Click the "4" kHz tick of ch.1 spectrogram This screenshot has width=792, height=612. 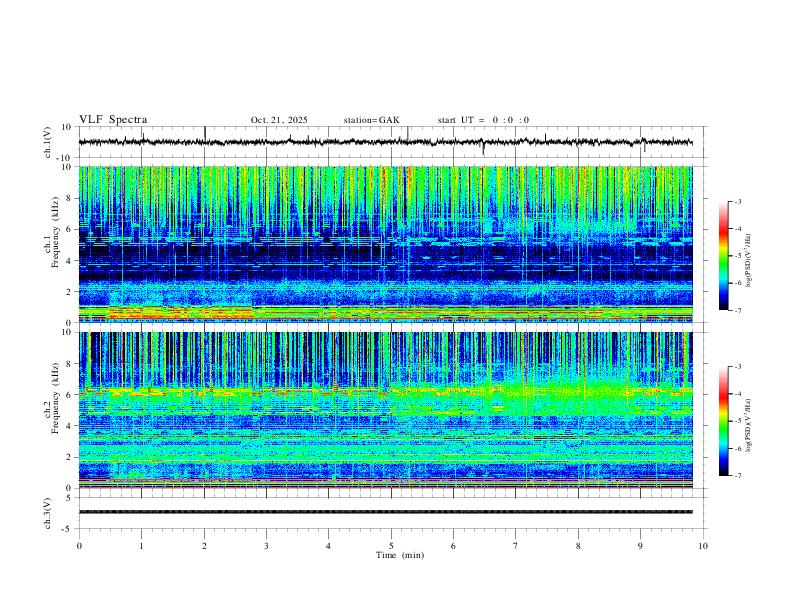[69, 261]
